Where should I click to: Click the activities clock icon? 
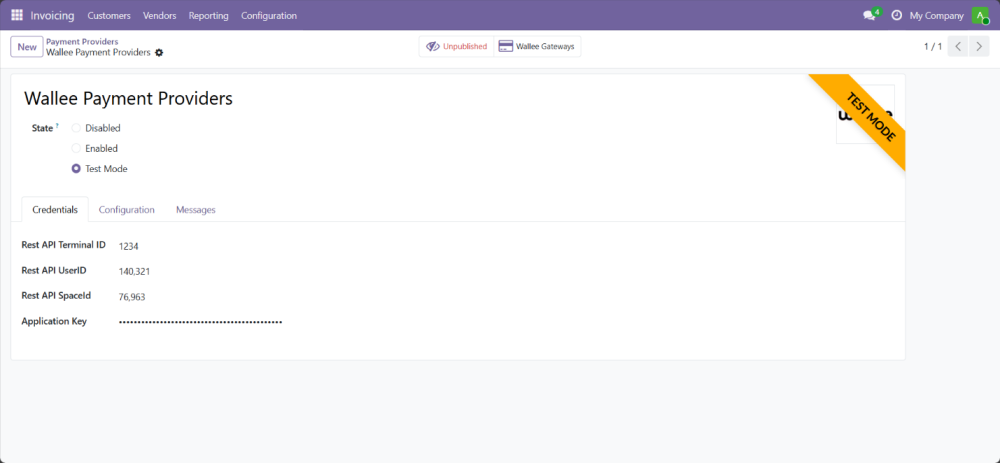[896, 15]
